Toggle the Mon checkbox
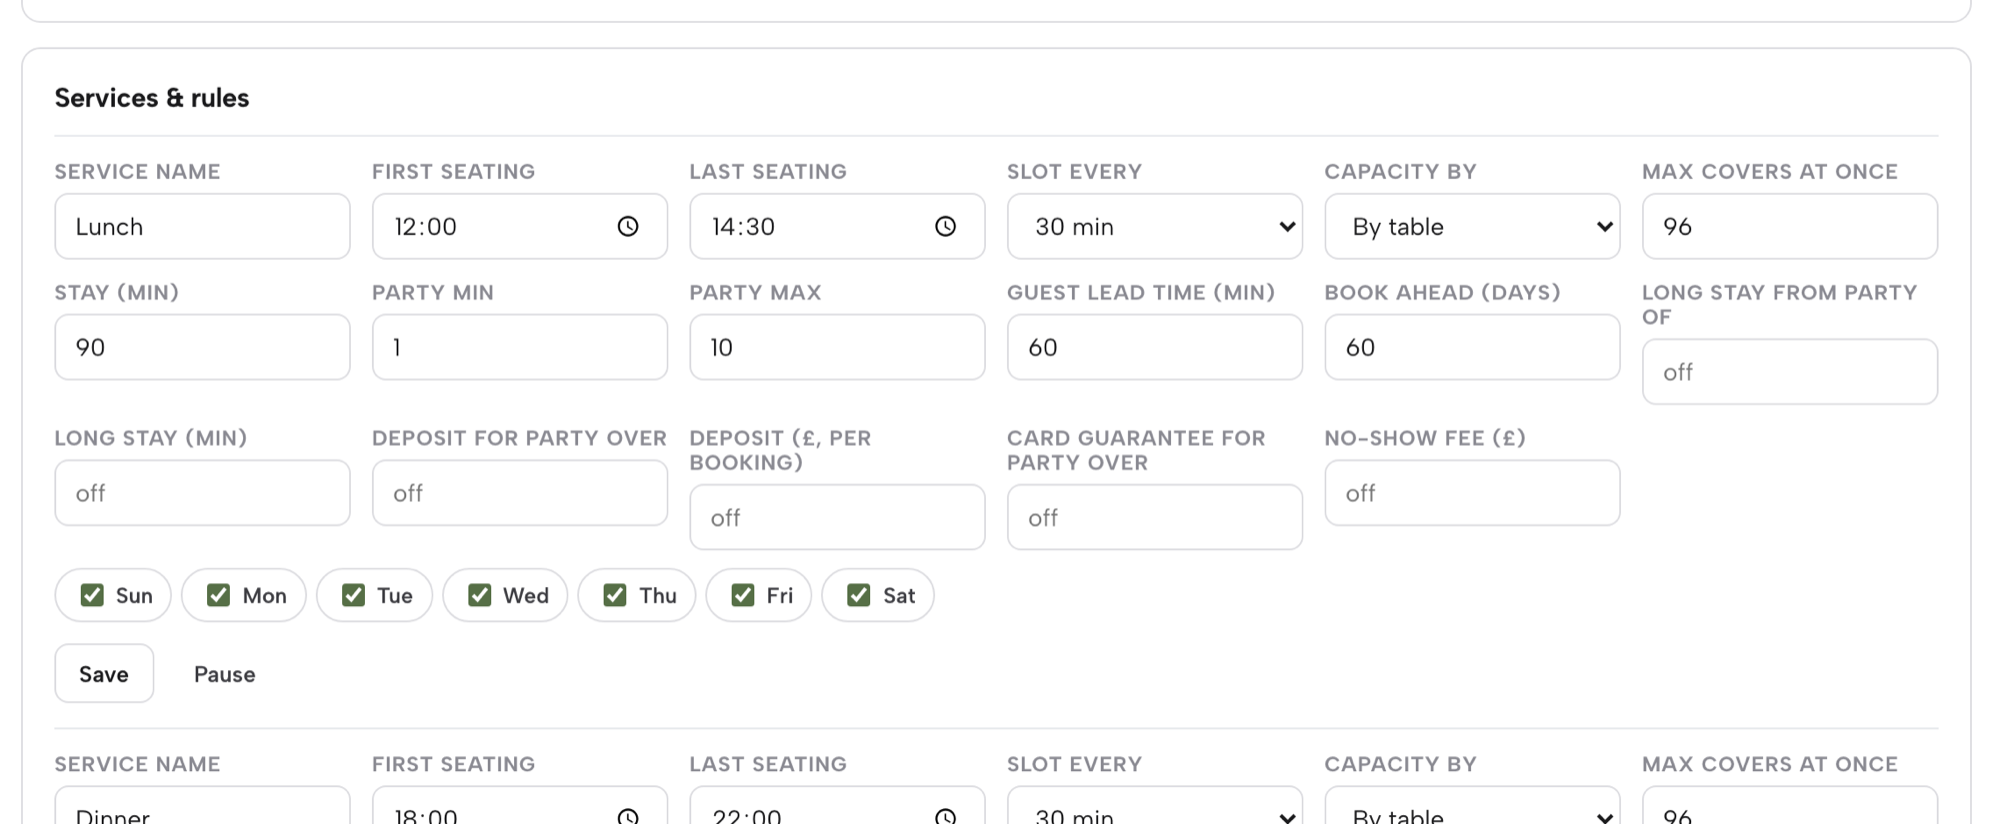 click(218, 595)
